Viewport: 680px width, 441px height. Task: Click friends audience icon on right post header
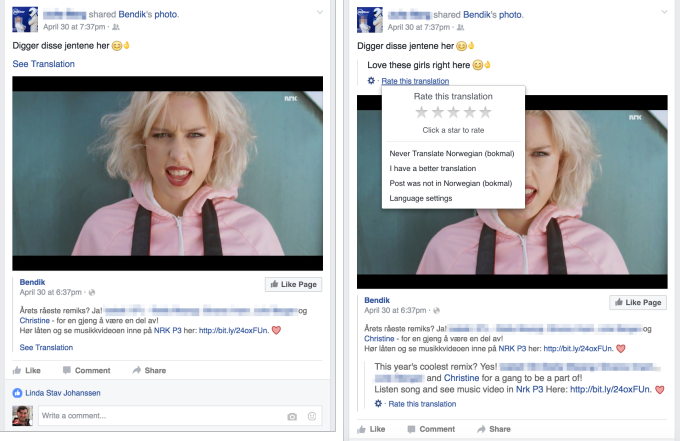[461, 27]
